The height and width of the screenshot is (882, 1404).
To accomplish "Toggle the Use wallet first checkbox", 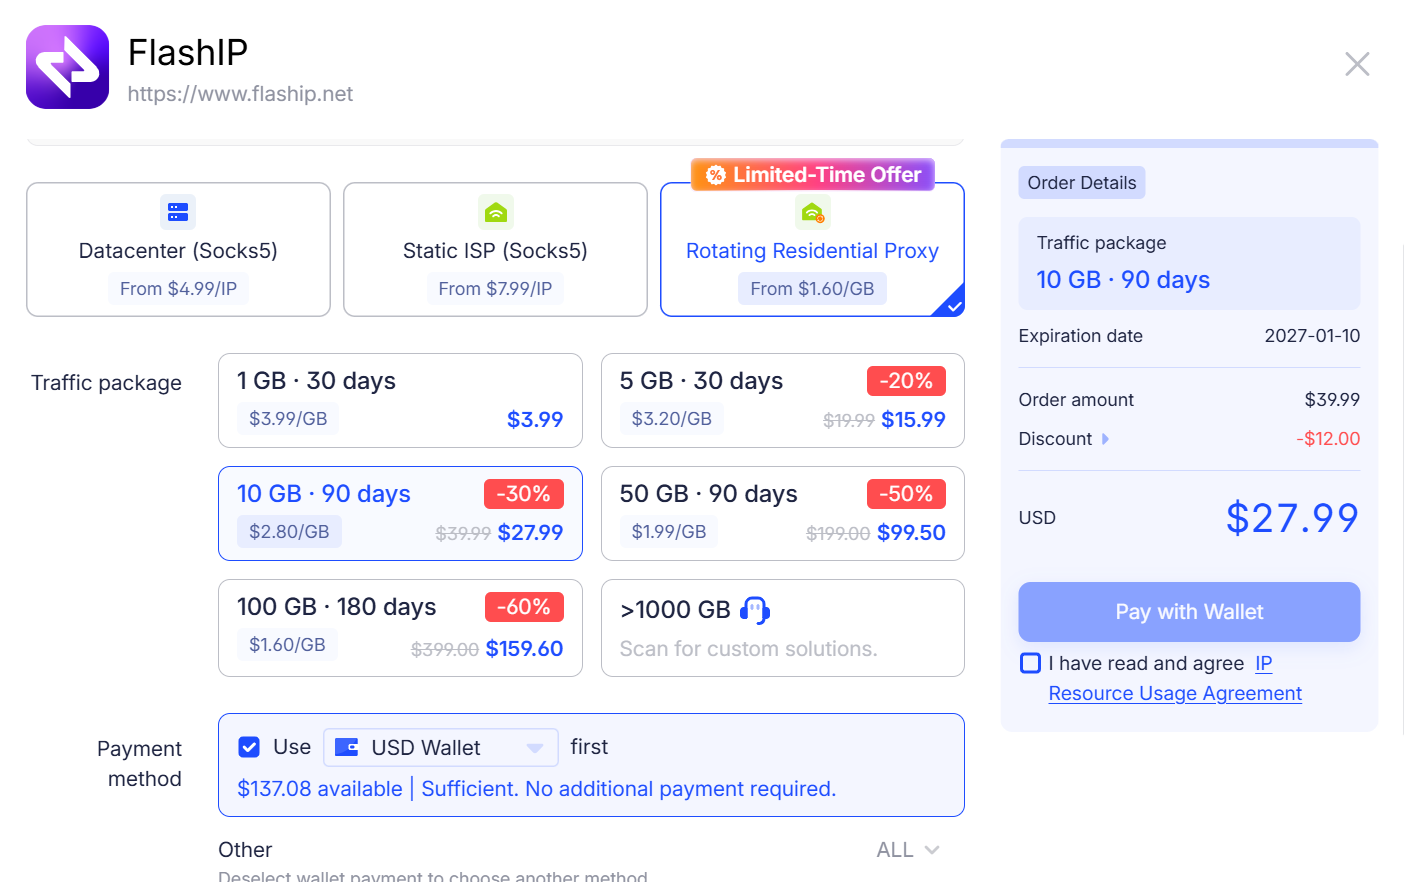I will (x=249, y=747).
